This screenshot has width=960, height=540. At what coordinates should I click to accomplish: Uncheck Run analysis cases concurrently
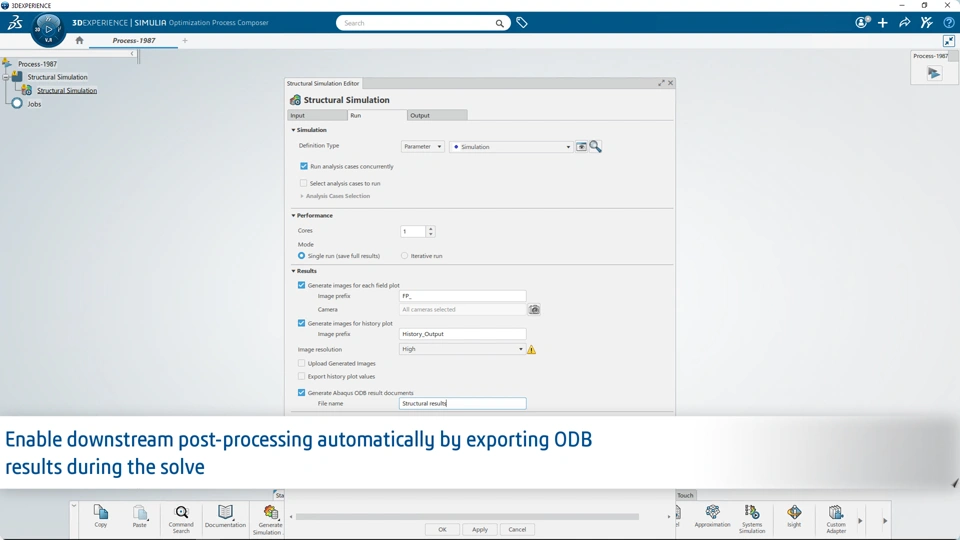(x=304, y=166)
